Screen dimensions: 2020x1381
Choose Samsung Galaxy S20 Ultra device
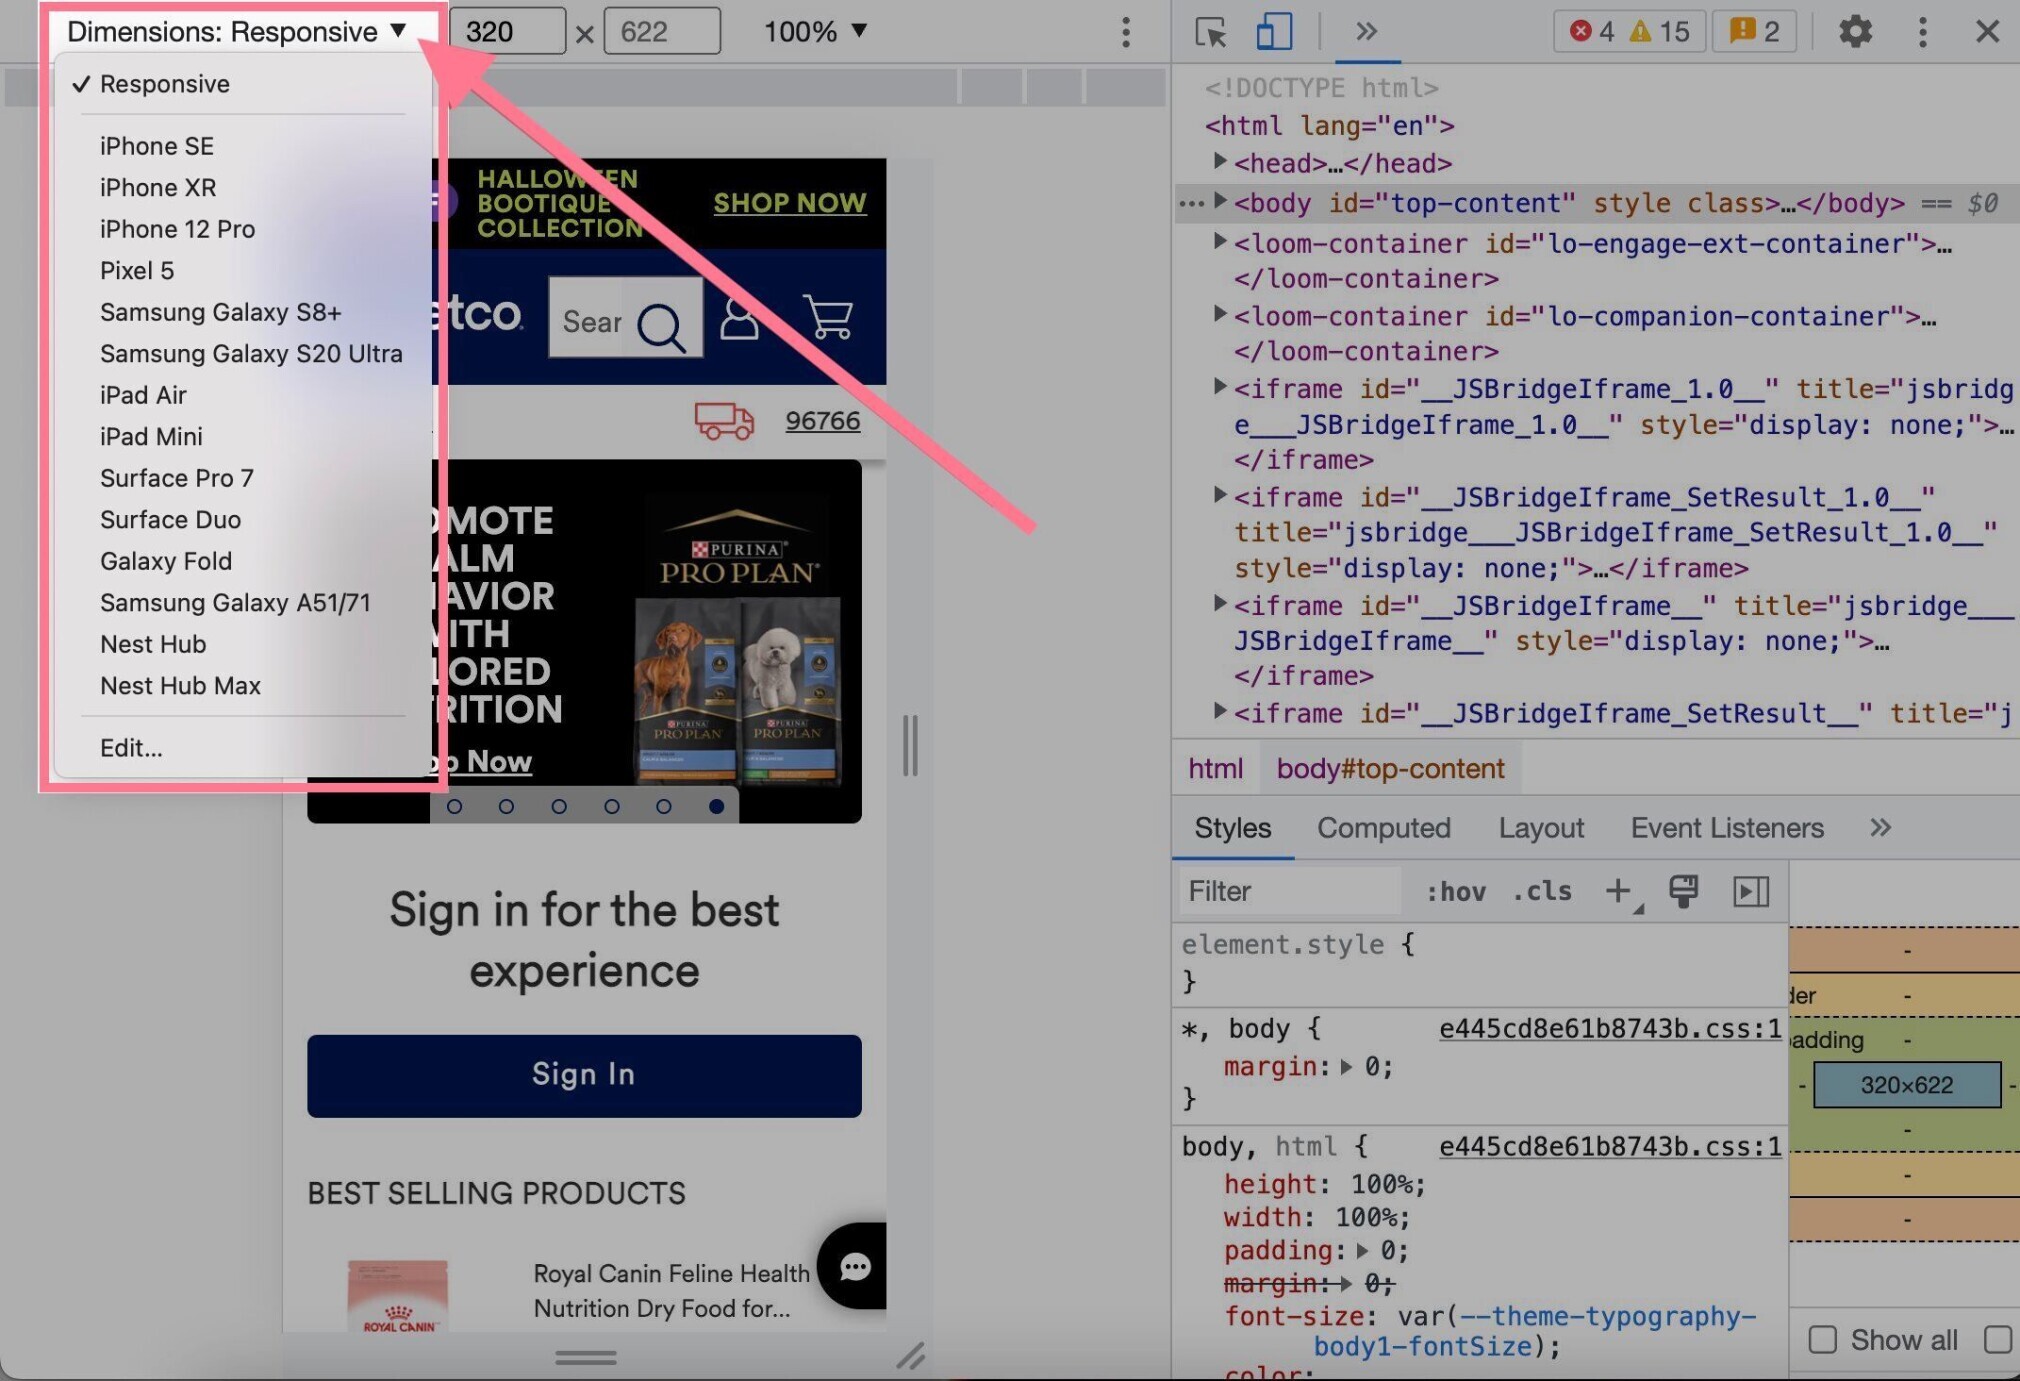click(x=251, y=353)
